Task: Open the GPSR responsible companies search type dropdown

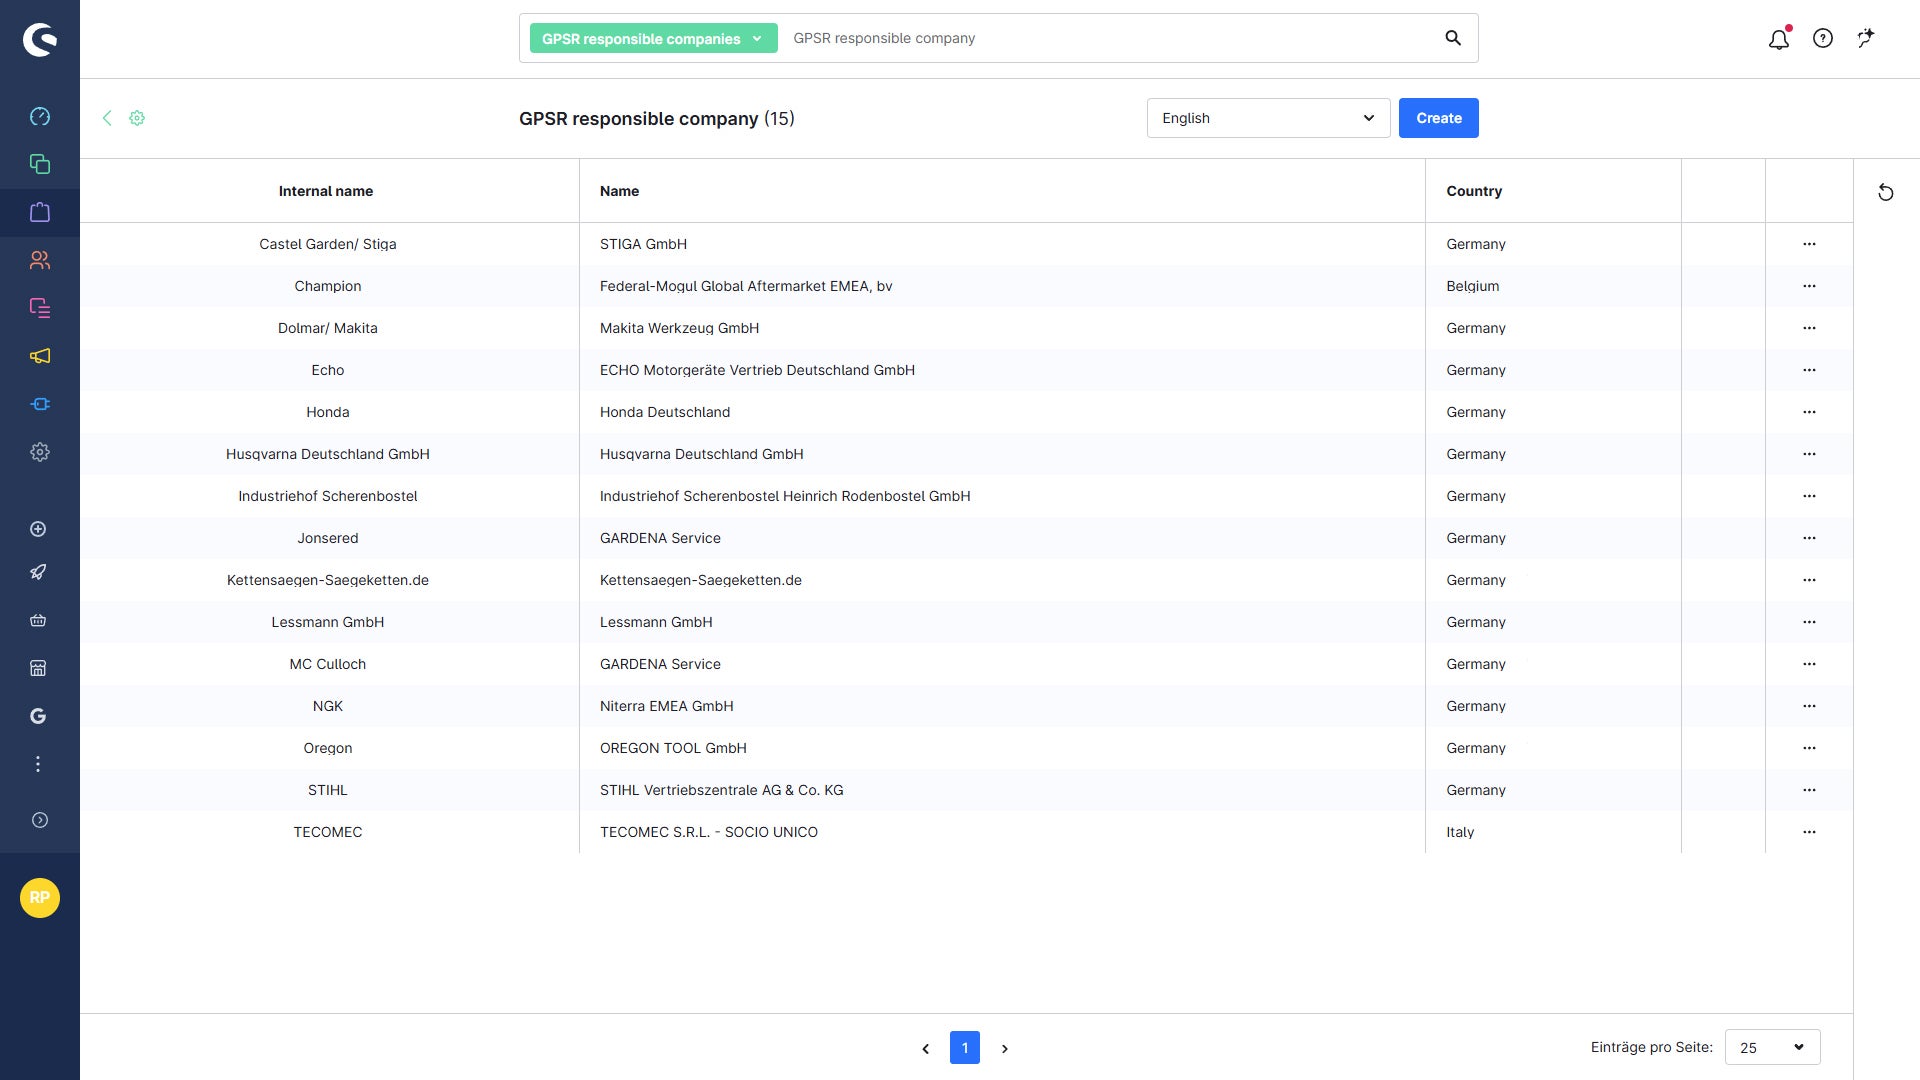Action: point(653,38)
